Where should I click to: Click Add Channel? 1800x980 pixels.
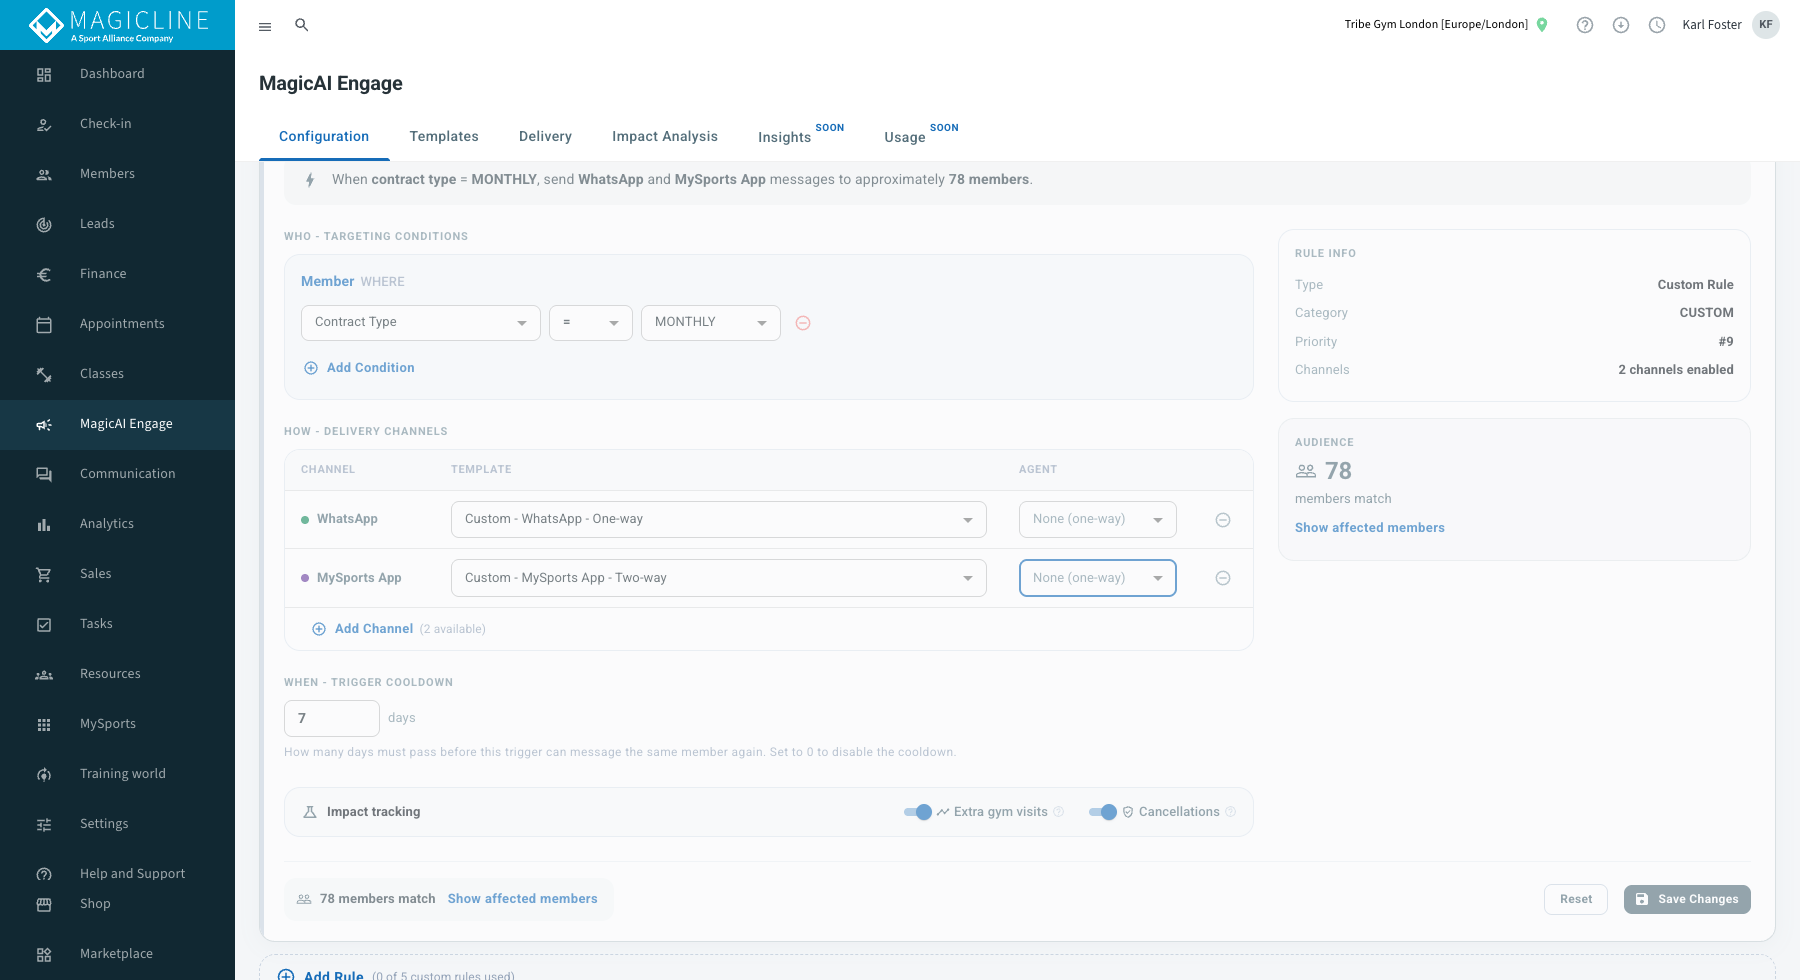pyautogui.click(x=363, y=629)
